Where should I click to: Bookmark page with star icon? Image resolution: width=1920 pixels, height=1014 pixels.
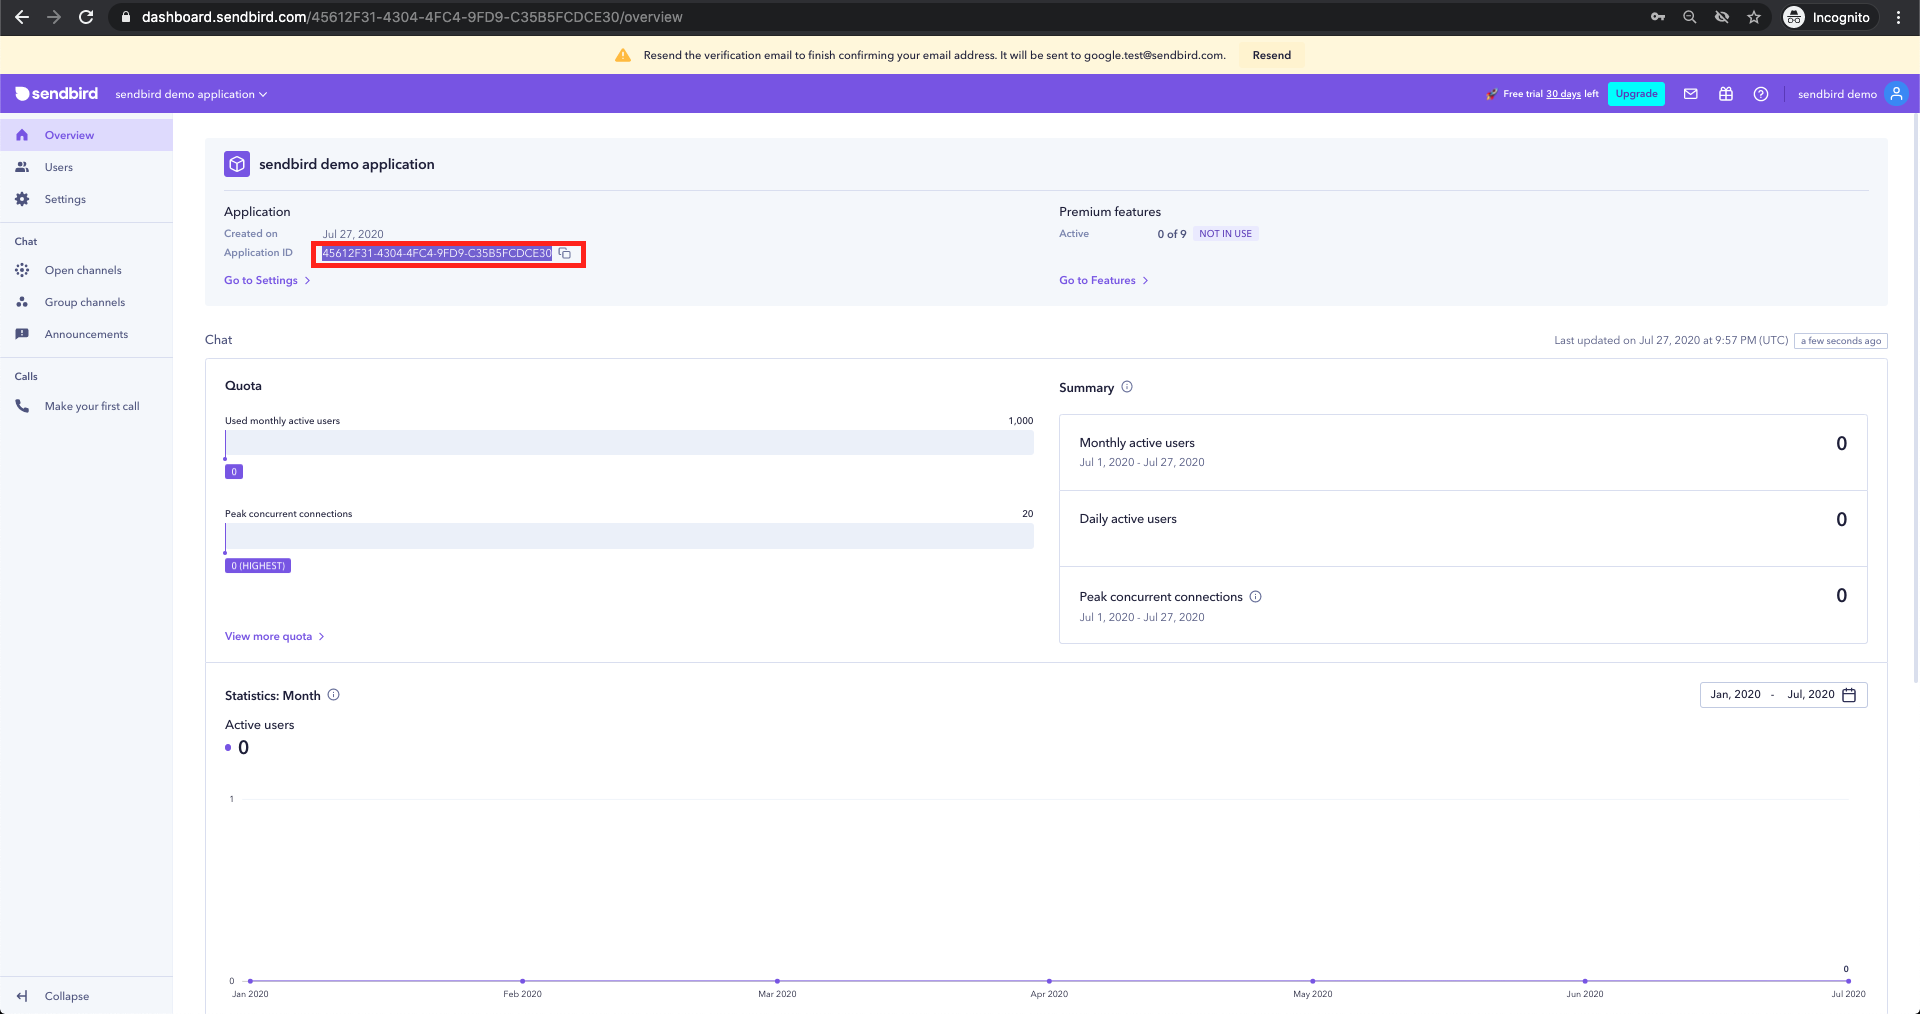coord(1753,17)
